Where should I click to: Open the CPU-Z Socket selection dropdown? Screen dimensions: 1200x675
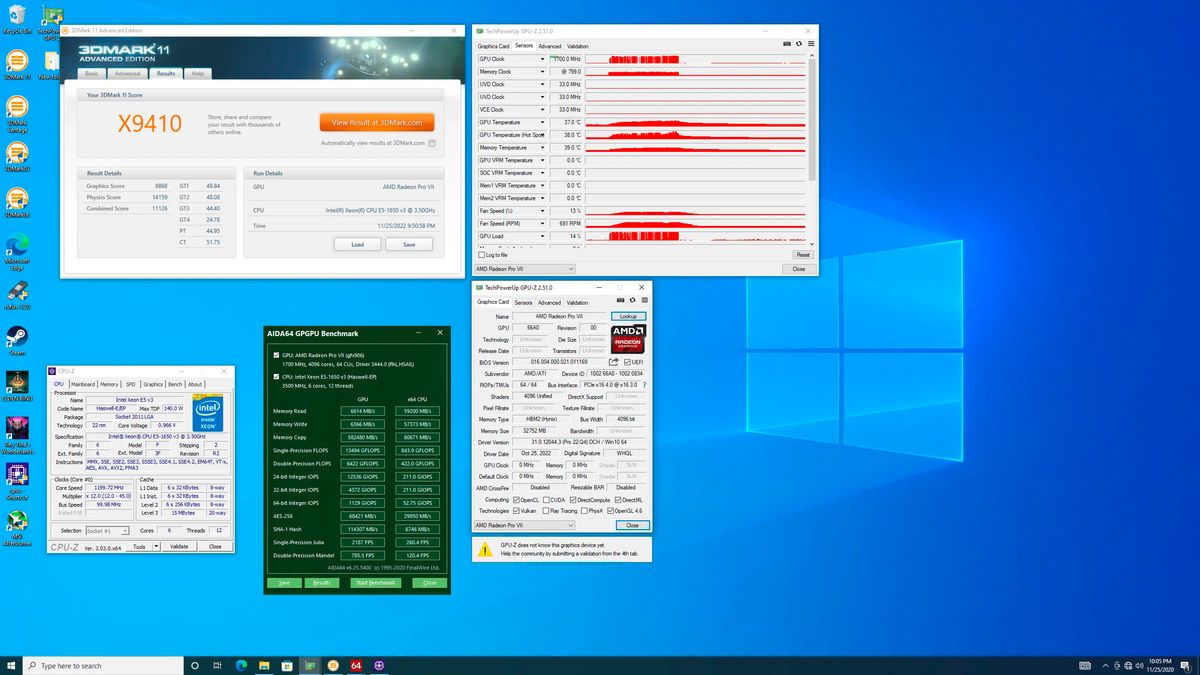point(107,530)
